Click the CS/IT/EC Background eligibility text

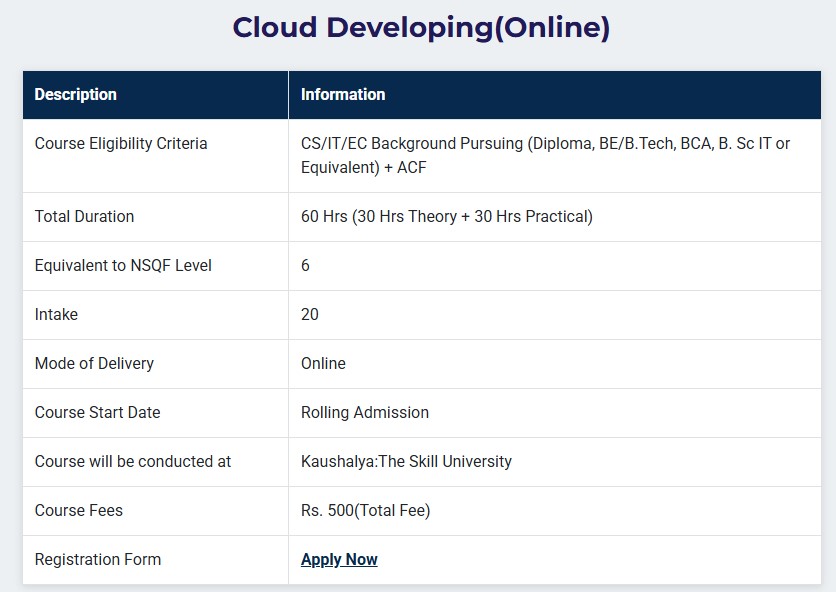point(545,155)
